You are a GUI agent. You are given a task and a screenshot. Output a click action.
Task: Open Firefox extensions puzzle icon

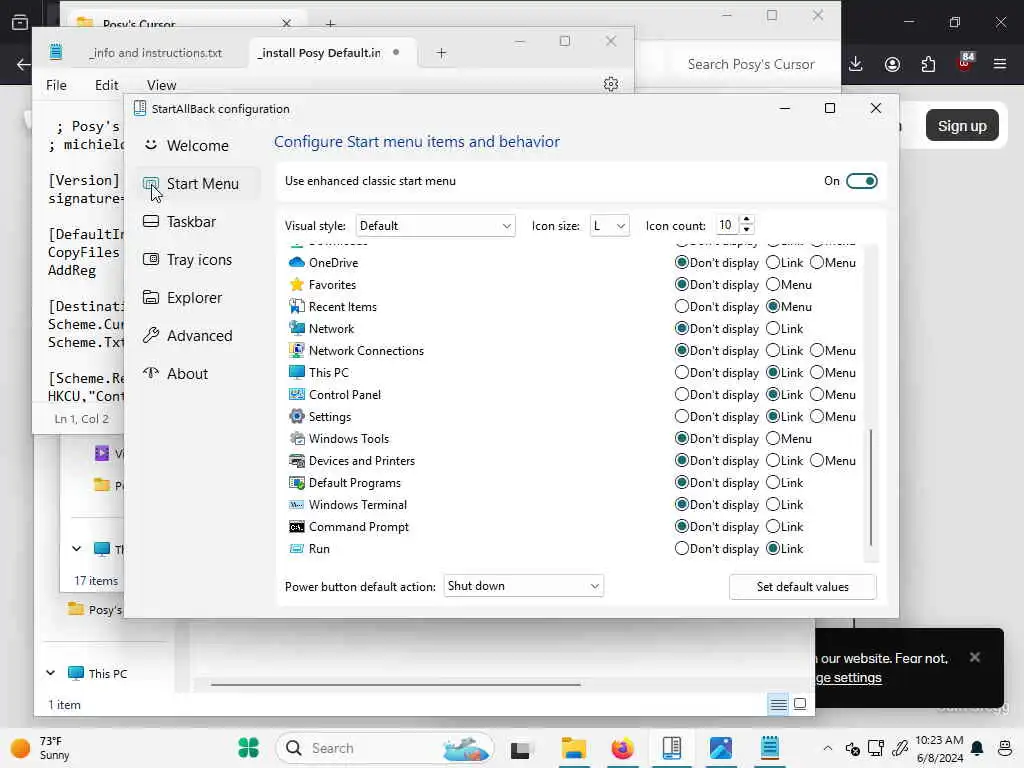point(928,64)
